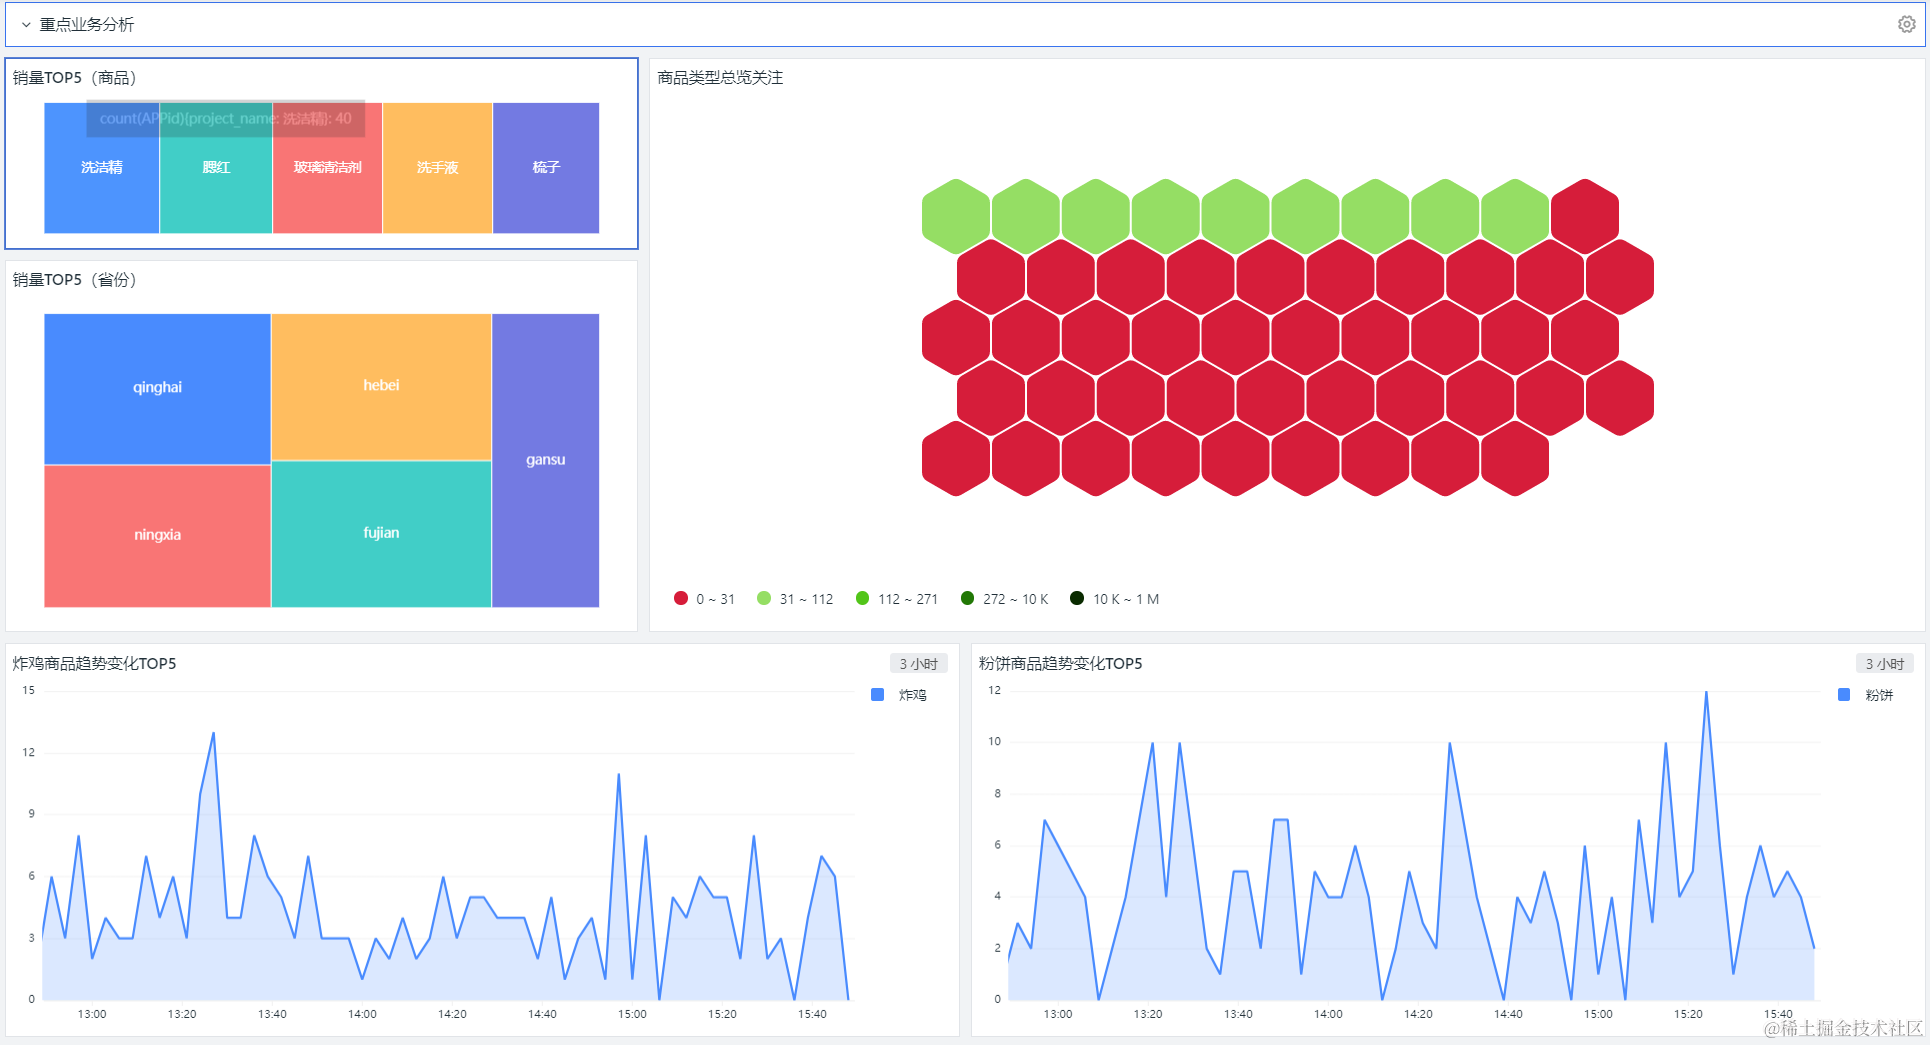Image resolution: width=1930 pixels, height=1045 pixels.
Task: Click 3 小时 badge on 粉饼 chart
Action: (1885, 664)
